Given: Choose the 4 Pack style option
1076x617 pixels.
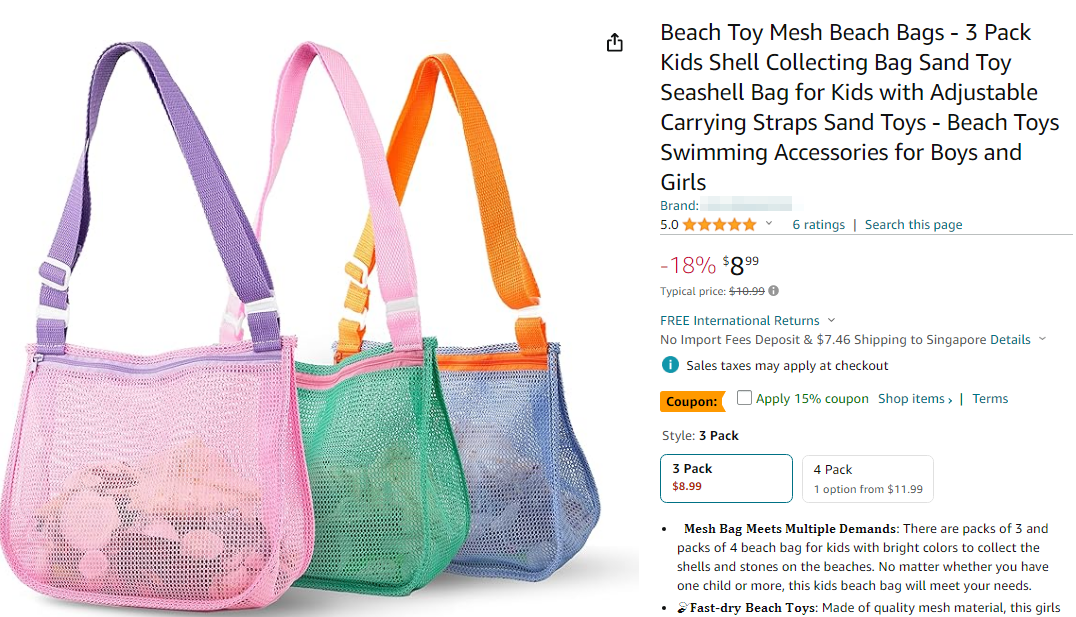Looking at the screenshot, I should (x=867, y=479).
